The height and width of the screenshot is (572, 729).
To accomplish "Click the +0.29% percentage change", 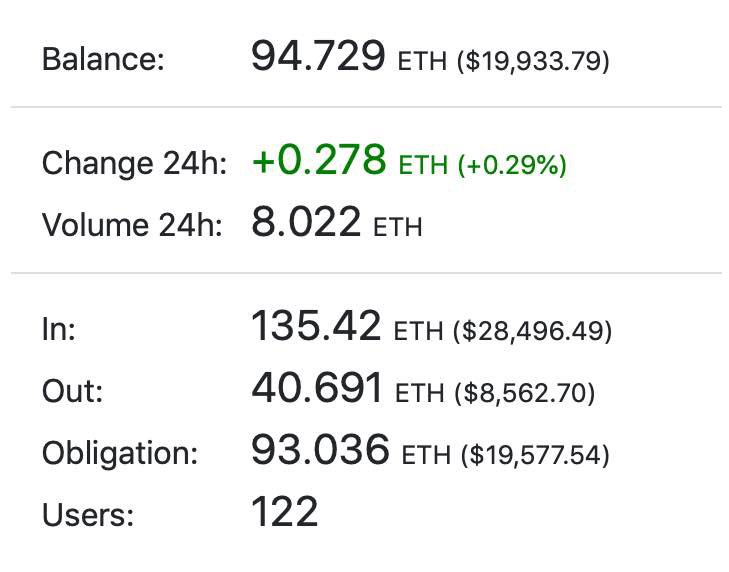I will point(512,166).
